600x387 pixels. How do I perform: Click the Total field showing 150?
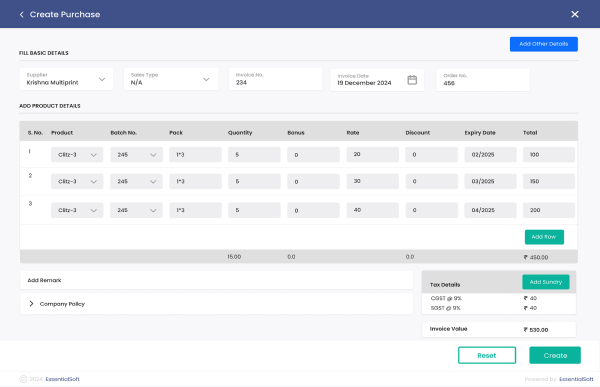point(549,181)
